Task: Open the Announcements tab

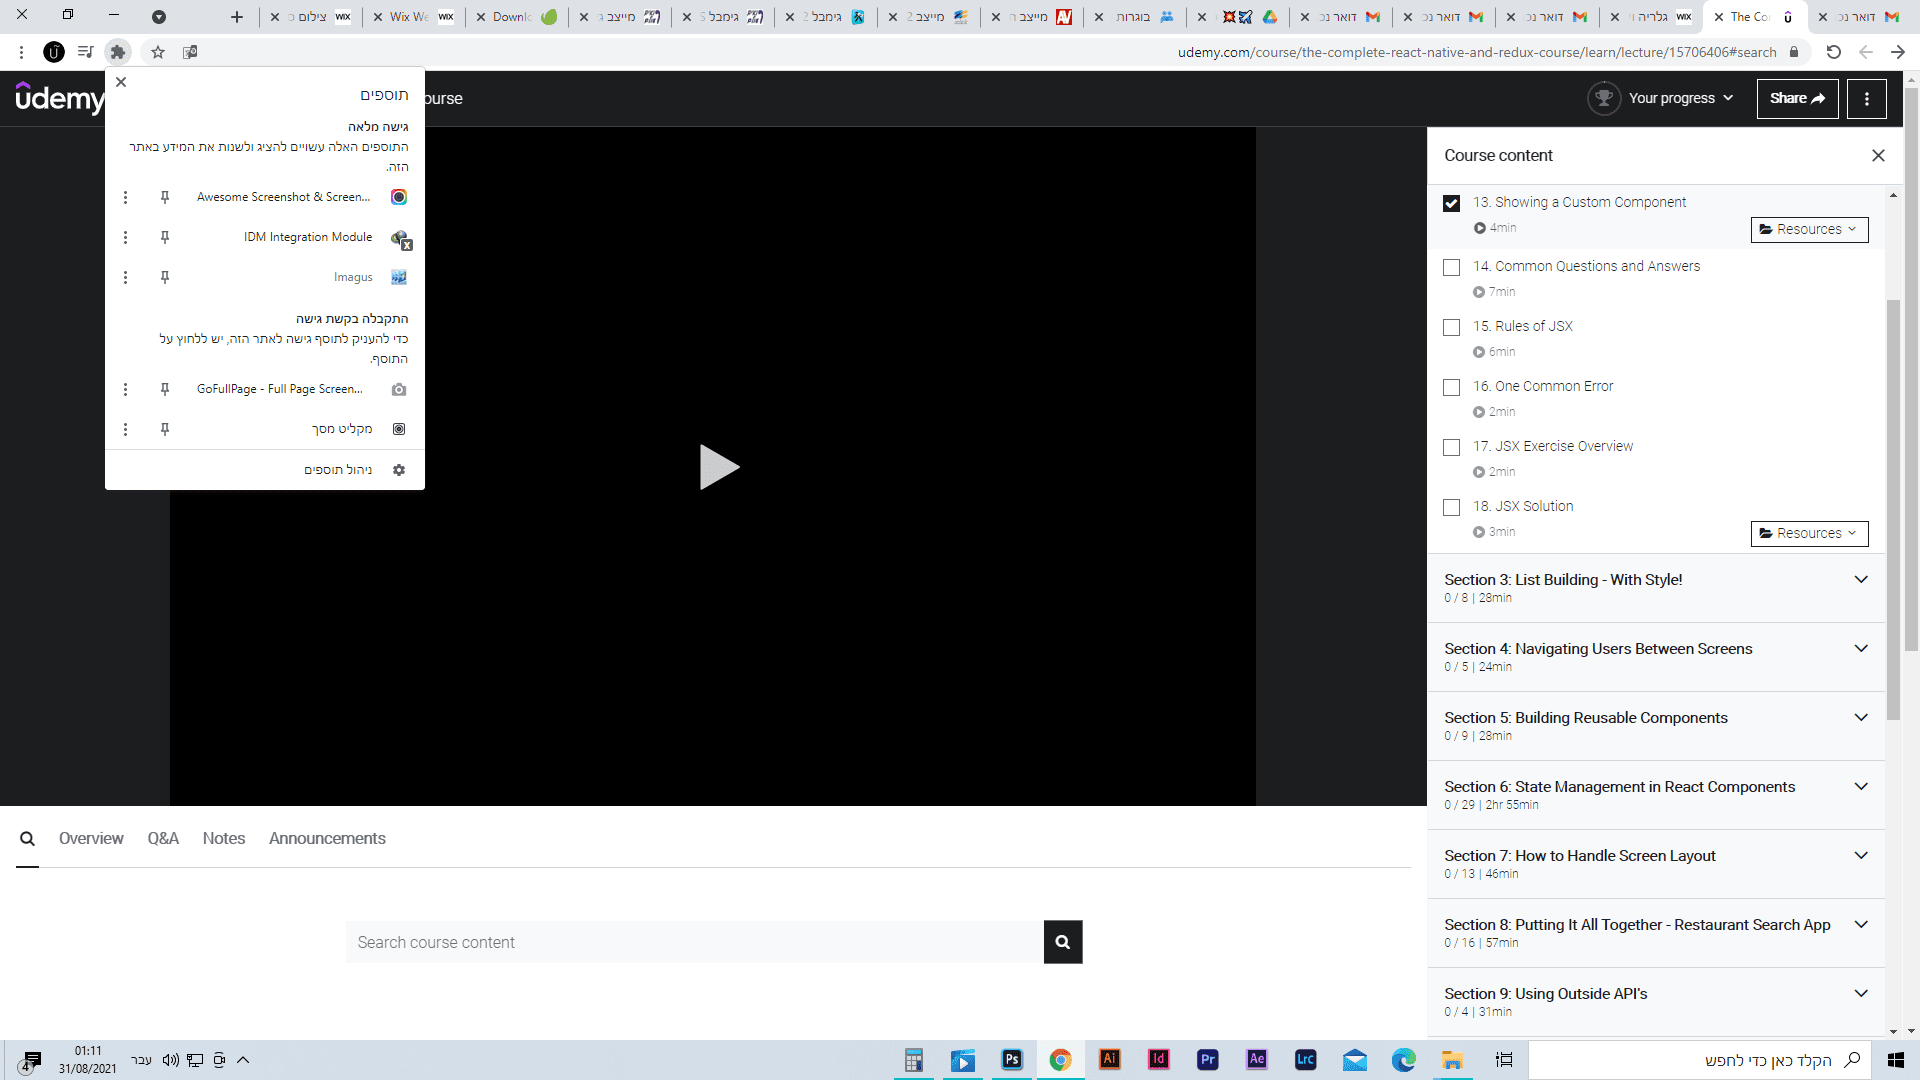Action: pos(327,838)
